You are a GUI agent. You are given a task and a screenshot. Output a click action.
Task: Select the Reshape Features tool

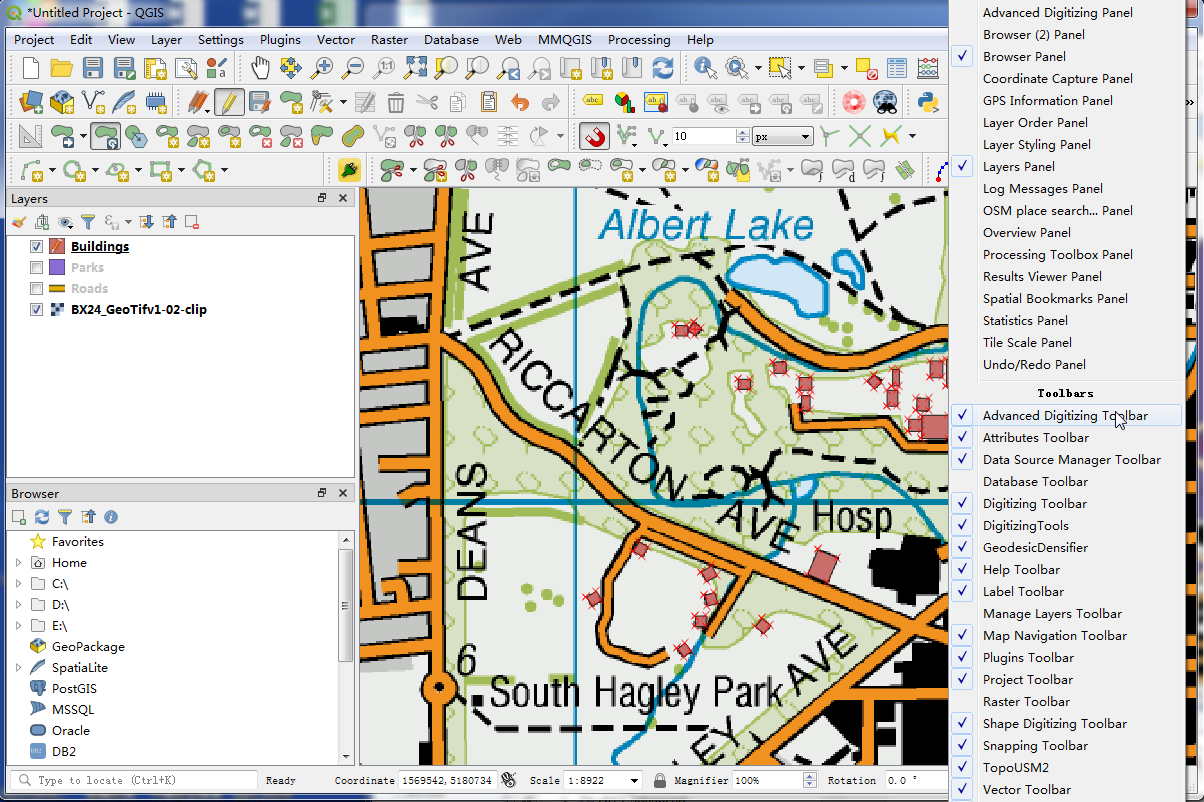(322, 136)
